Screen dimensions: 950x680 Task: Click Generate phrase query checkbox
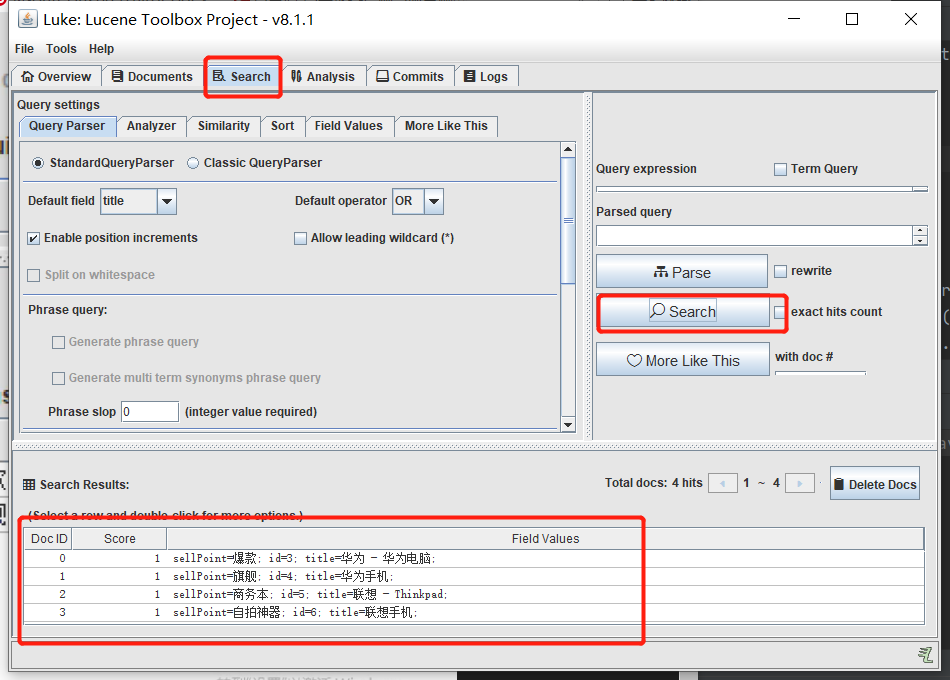tap(58, 342)
